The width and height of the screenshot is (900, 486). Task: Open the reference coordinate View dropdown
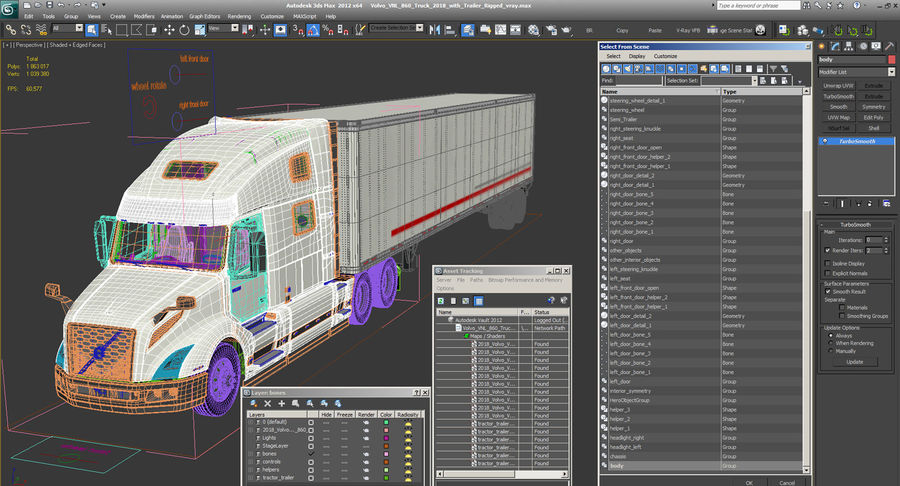pos(223,29)
